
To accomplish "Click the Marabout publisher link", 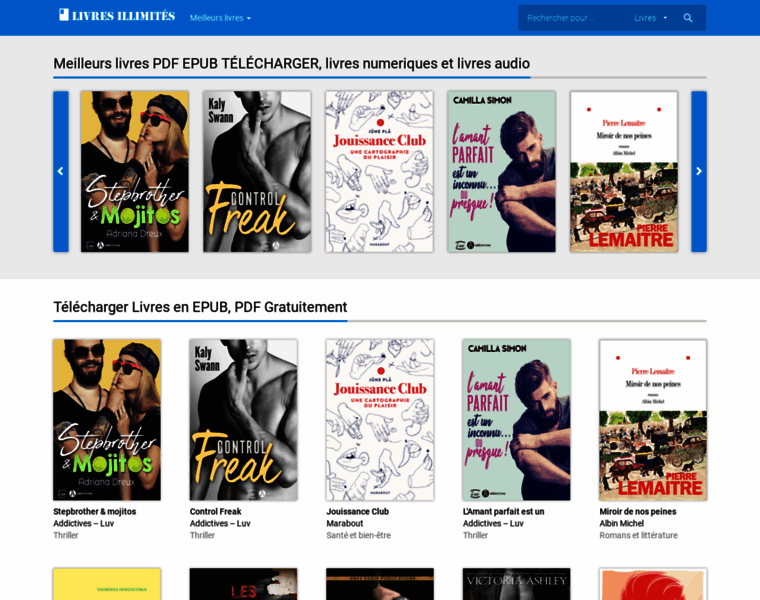I will coord(345,523).
